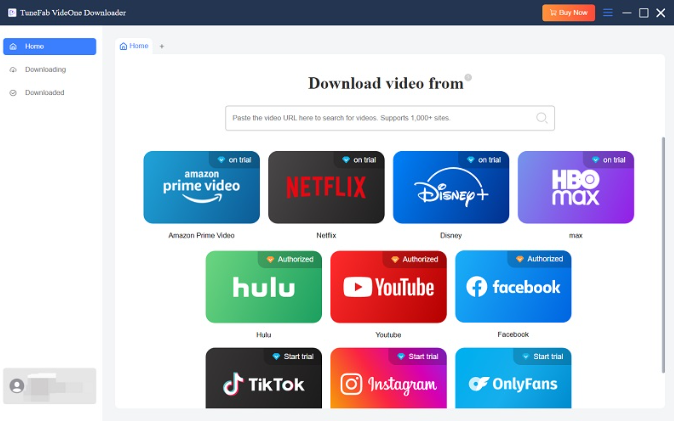Click the help dot beside the heading

coord(468,77)
